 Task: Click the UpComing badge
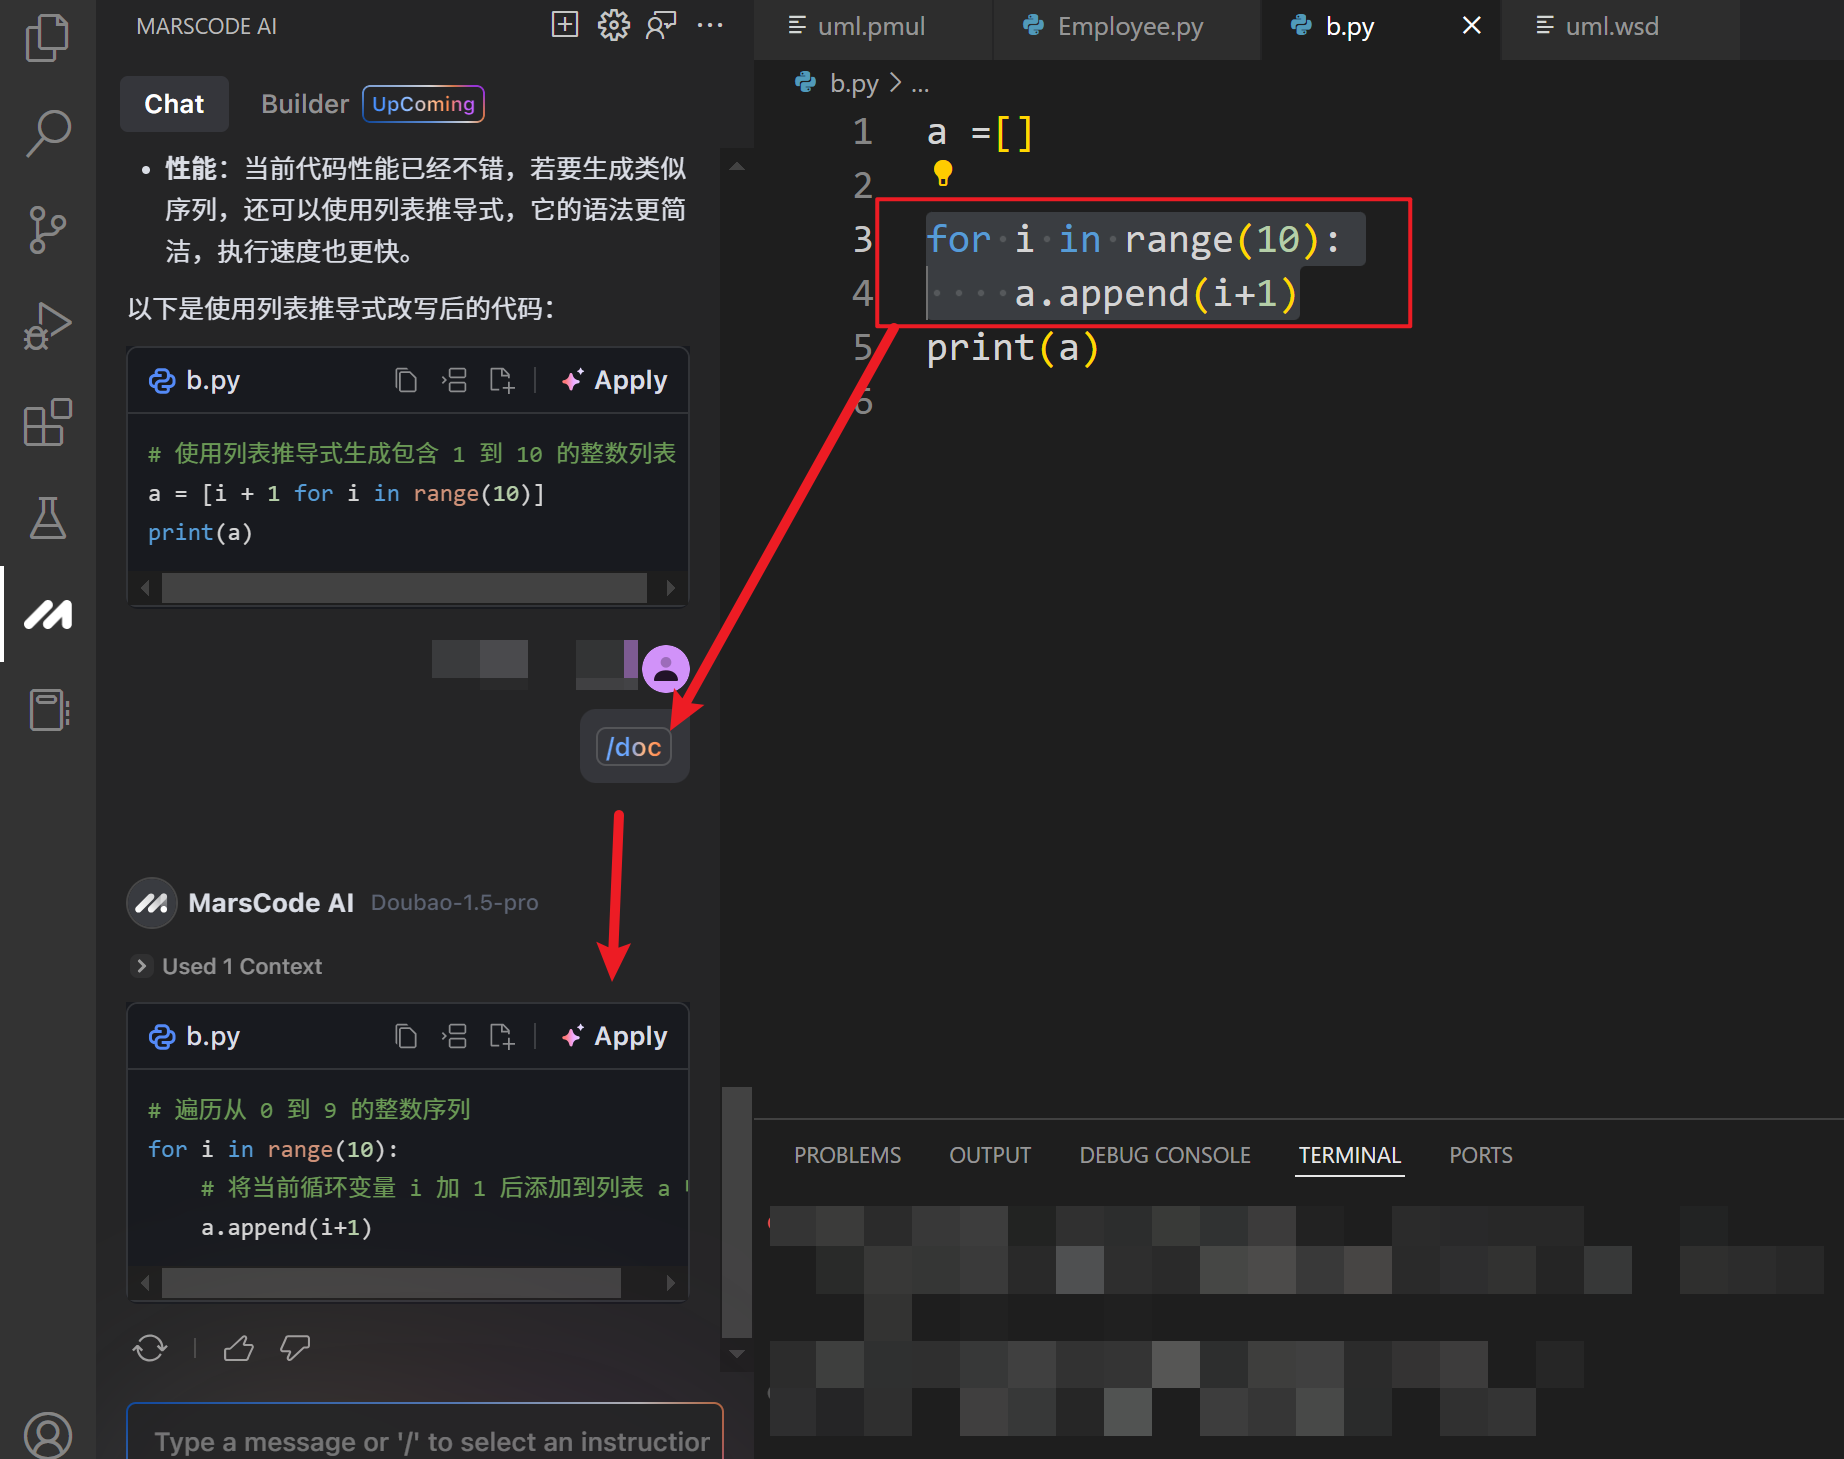[x=423, y=104]
